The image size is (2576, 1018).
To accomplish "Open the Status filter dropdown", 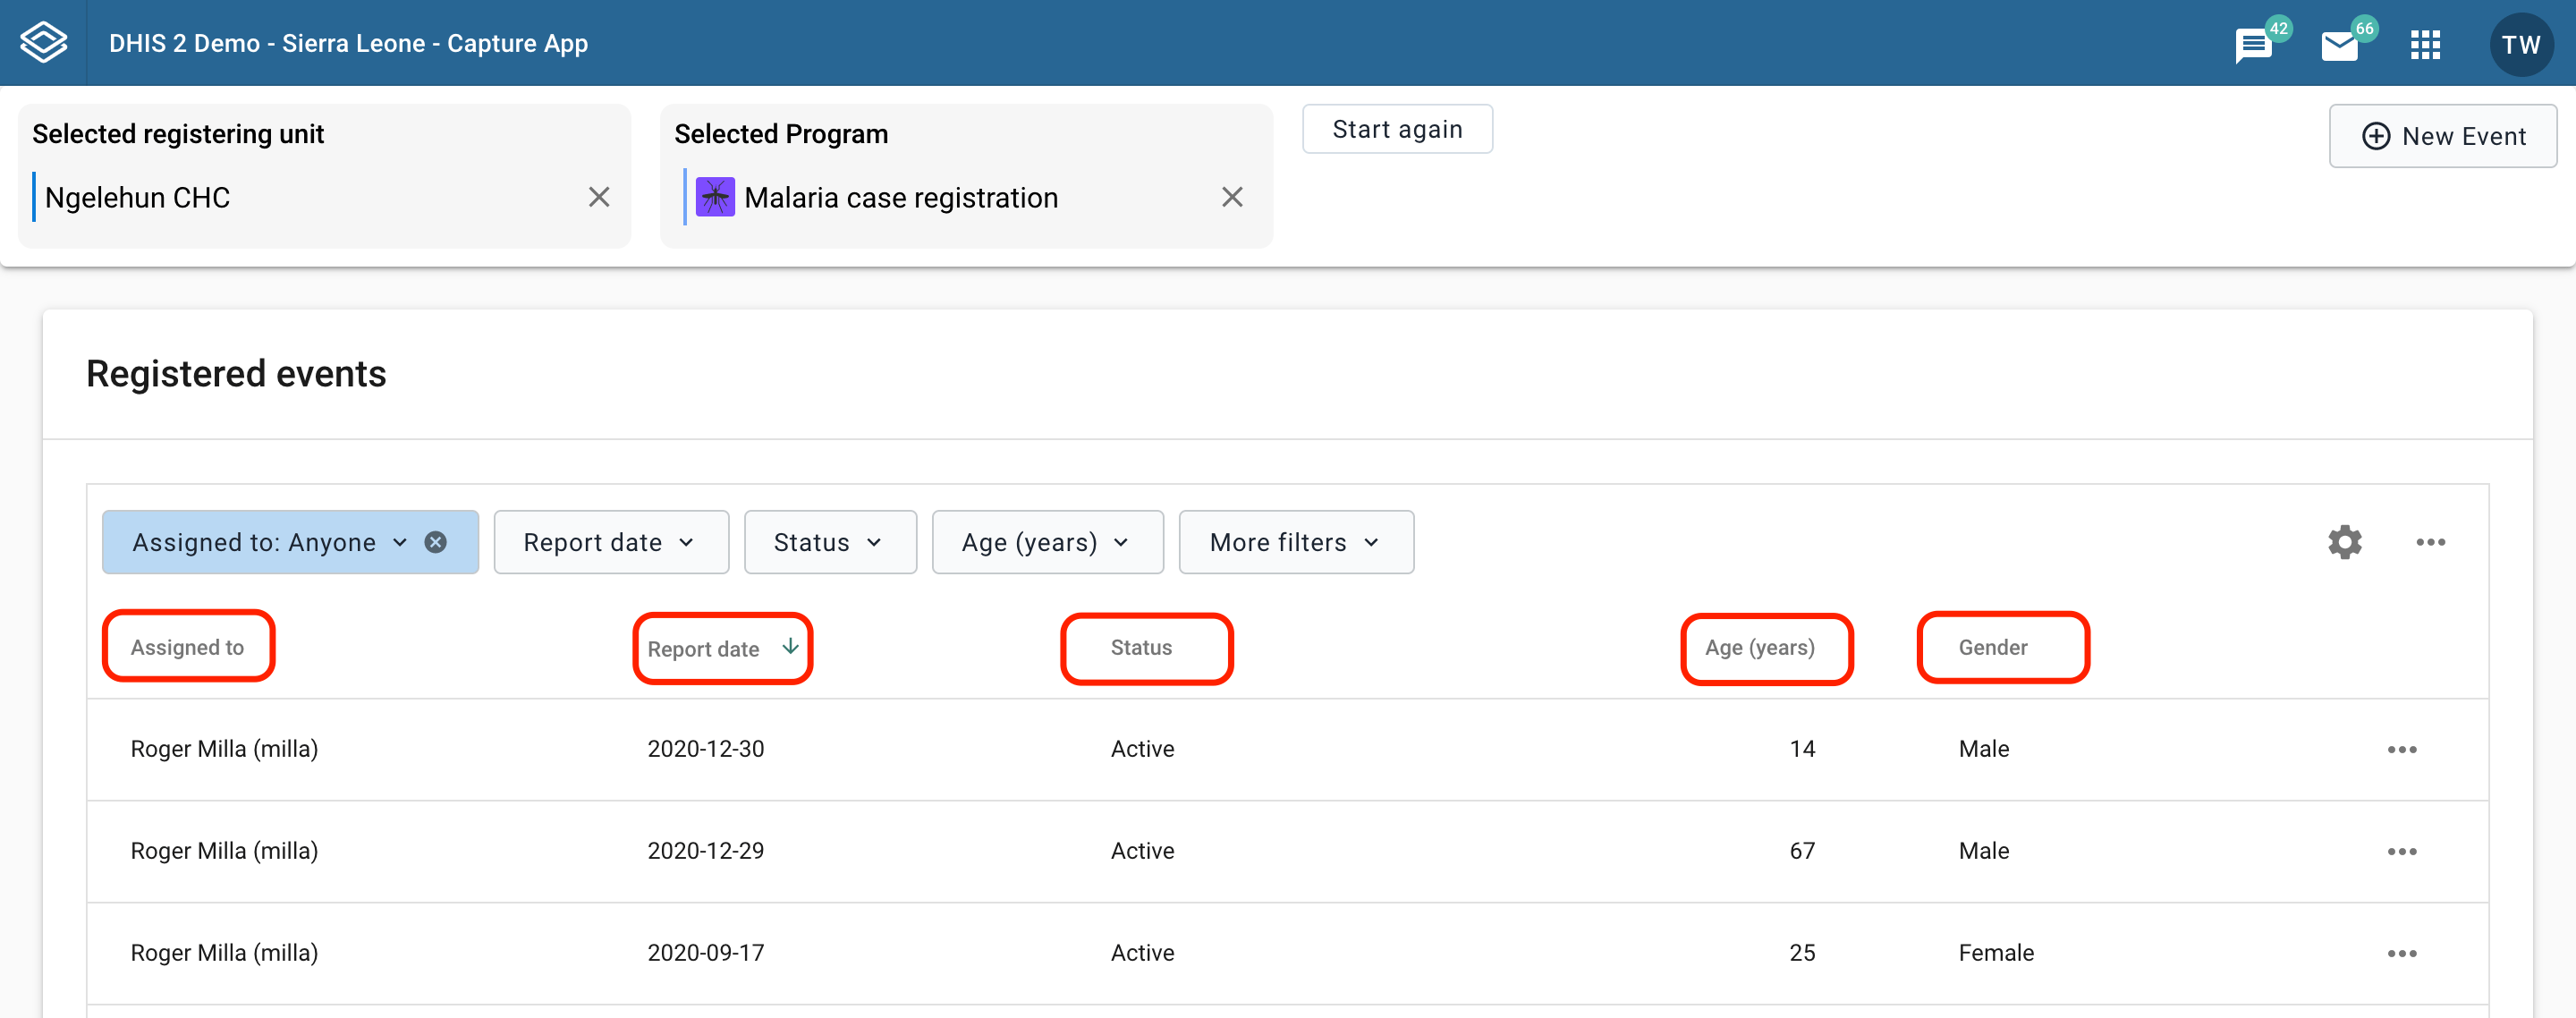I will [x=830, y=542].
